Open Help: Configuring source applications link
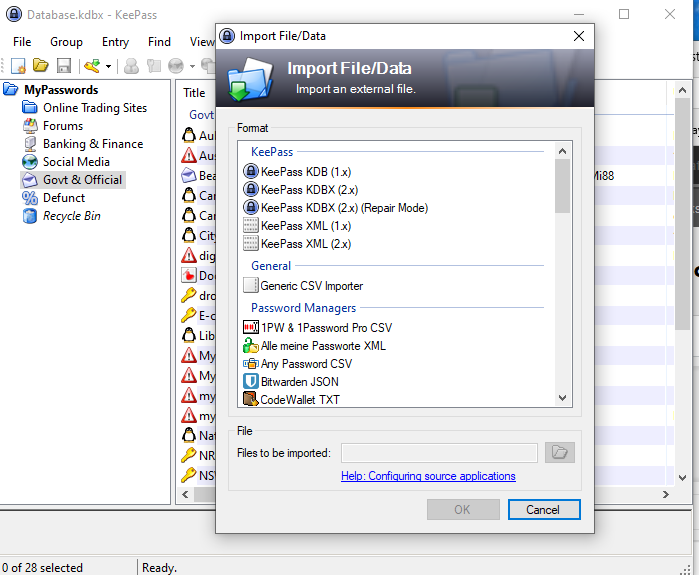 (428, 476)
